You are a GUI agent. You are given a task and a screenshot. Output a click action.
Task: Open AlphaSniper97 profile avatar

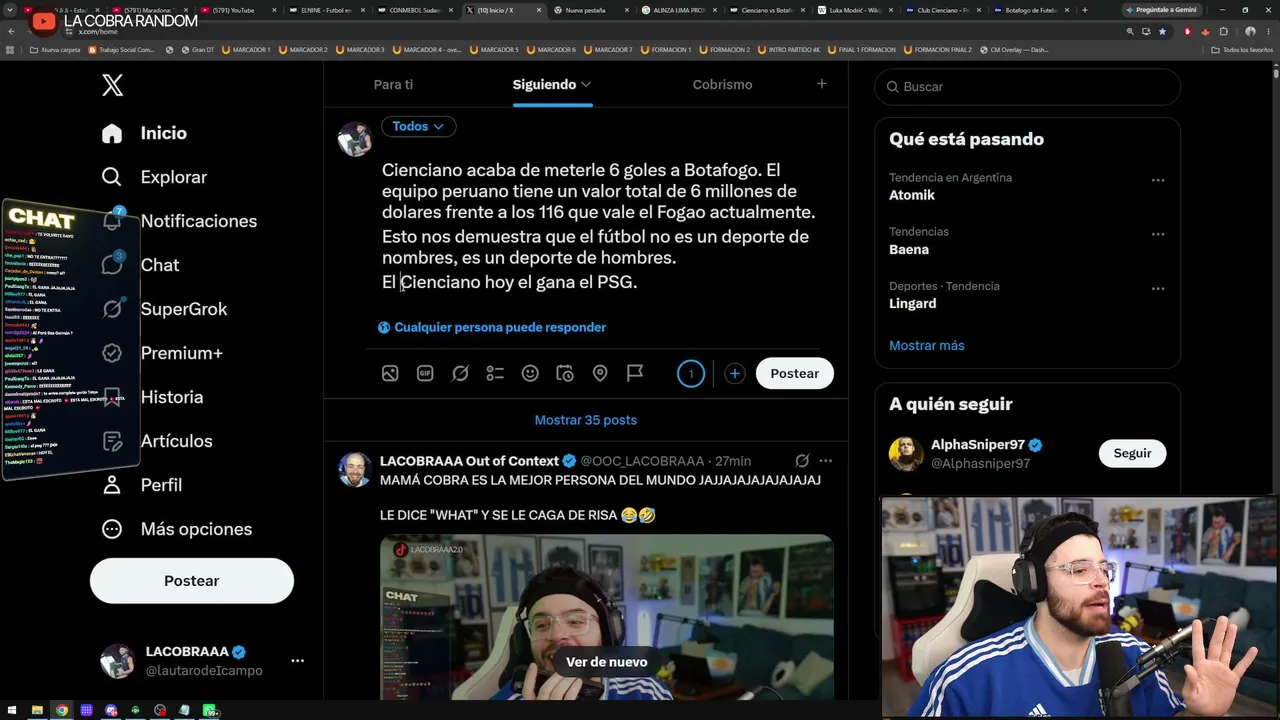pos(906,453)
